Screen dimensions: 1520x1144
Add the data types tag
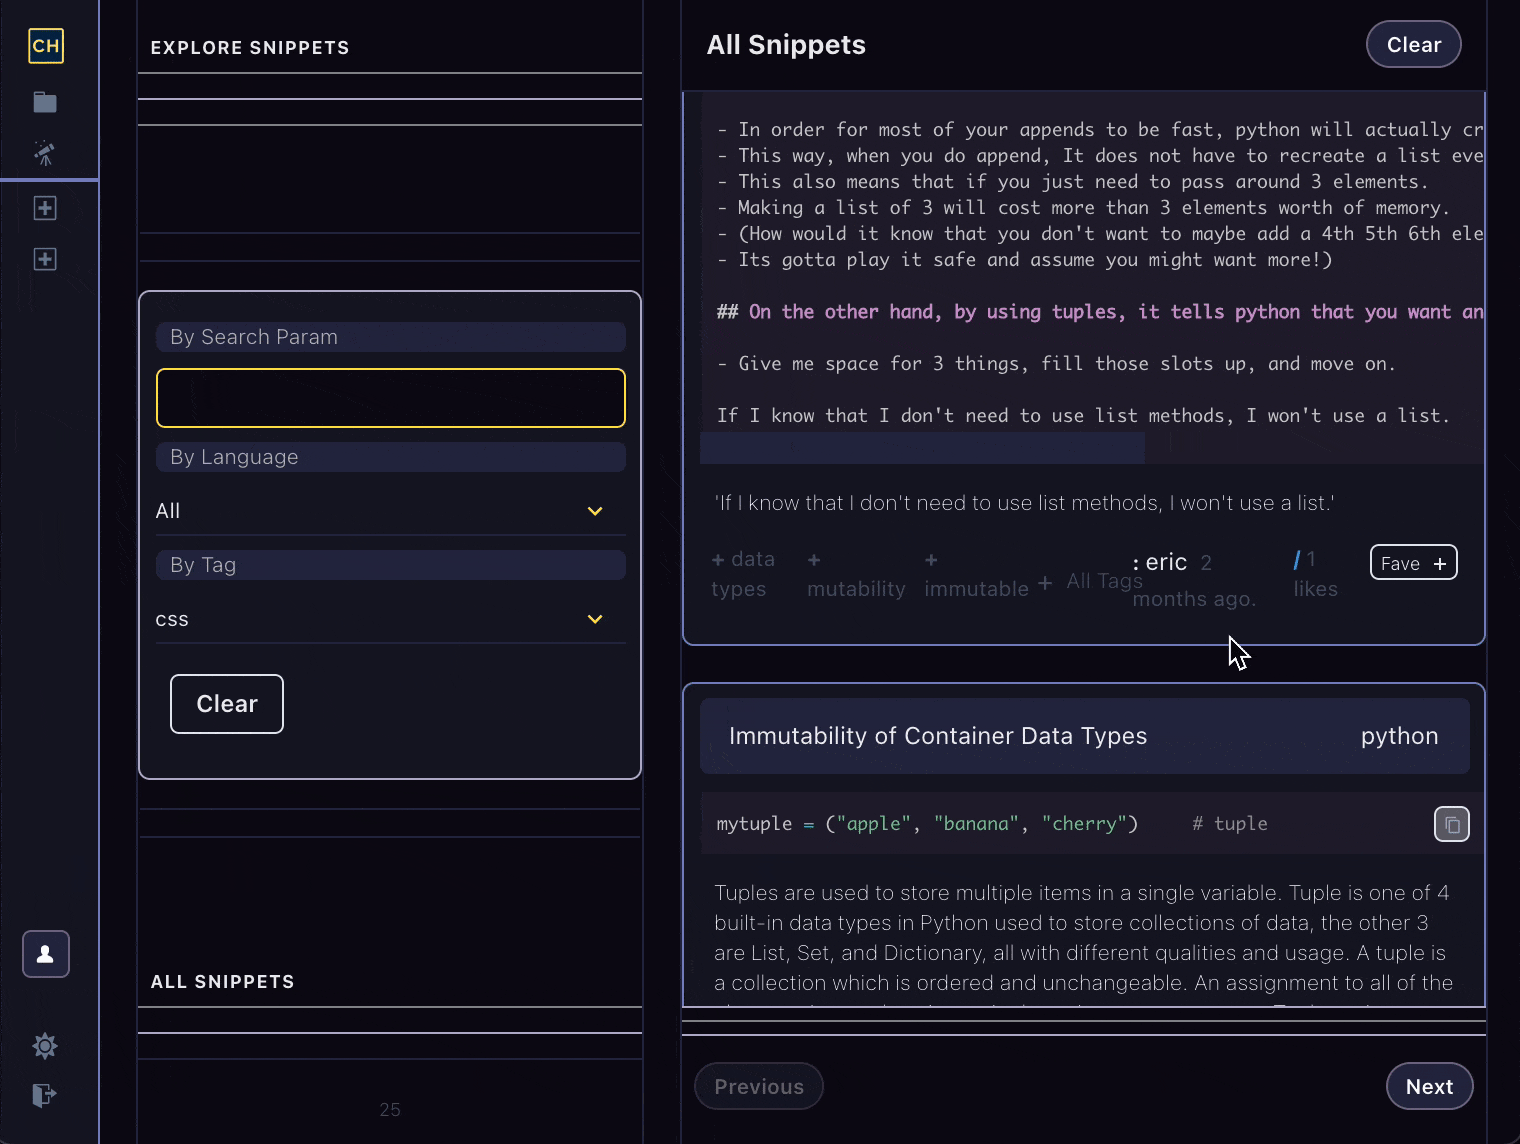pyautogui.click(x=743, y=574)
